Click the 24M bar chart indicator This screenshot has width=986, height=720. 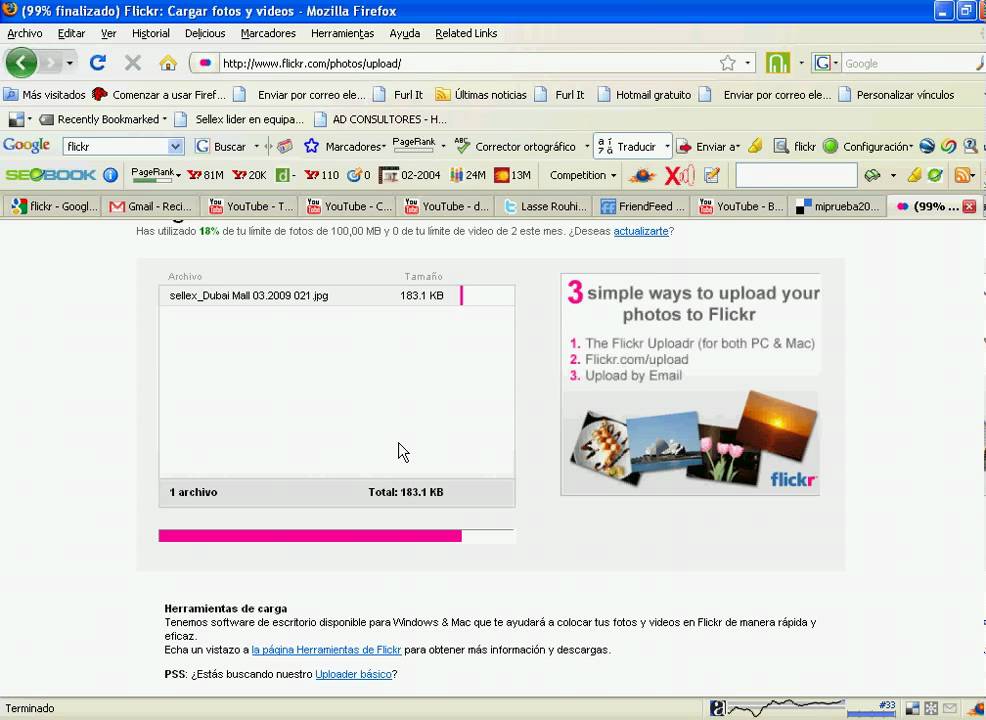pos(467,175)
